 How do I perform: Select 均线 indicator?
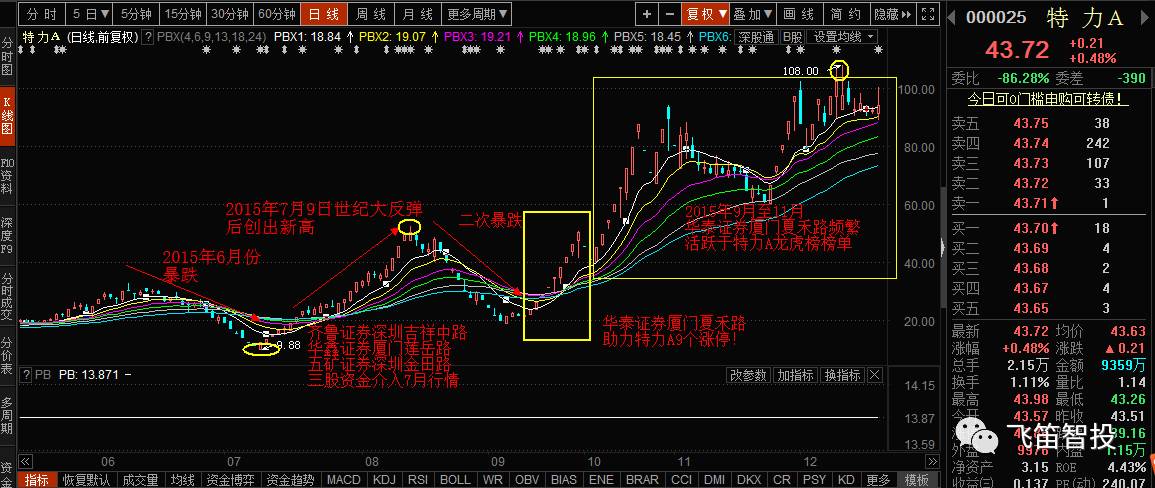click(183, 480)
